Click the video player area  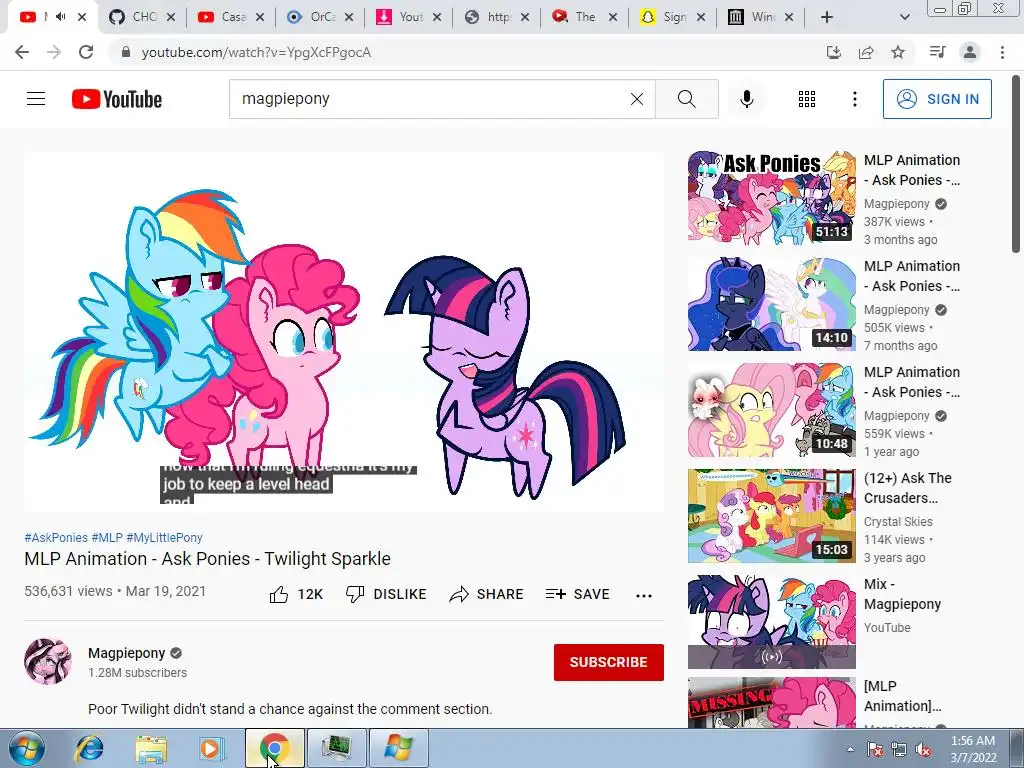tap(344, 331)
